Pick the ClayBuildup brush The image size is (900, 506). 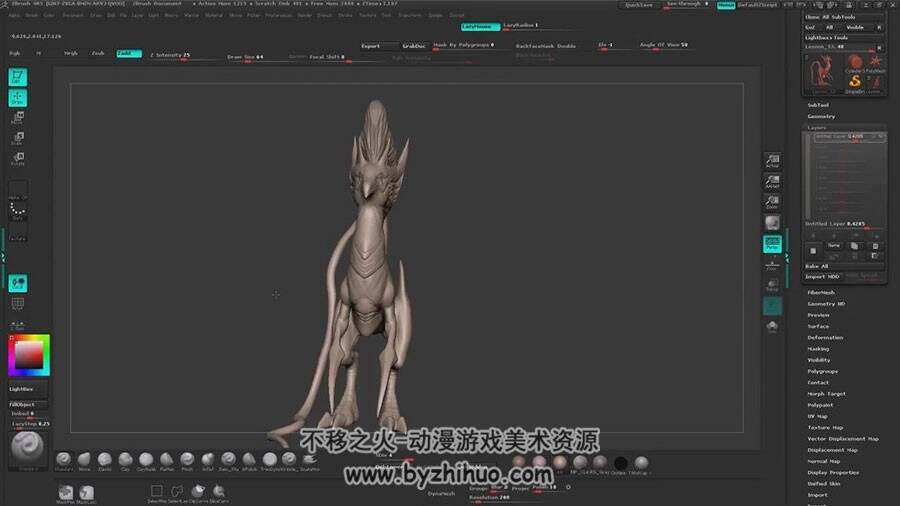click(146, 461)
